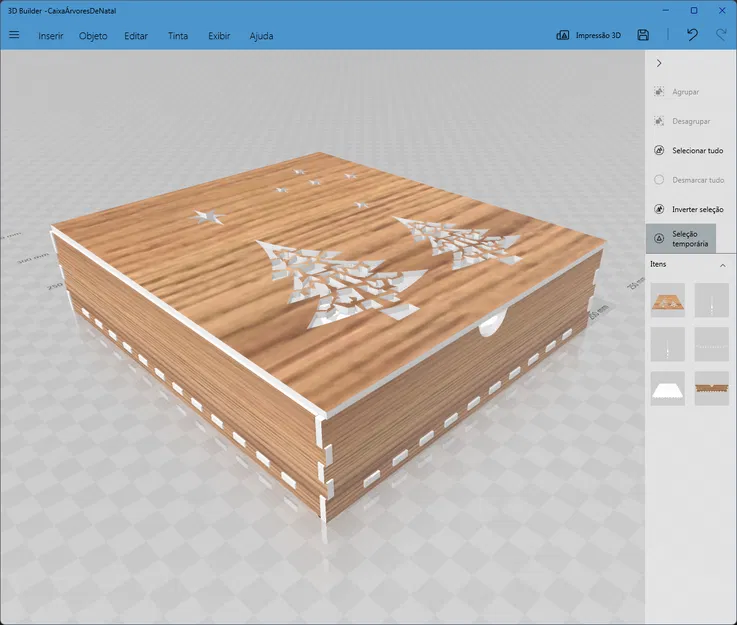Select the white base panel thumbnail
This screenshot has width=737, height=625.
coord(667,388)
